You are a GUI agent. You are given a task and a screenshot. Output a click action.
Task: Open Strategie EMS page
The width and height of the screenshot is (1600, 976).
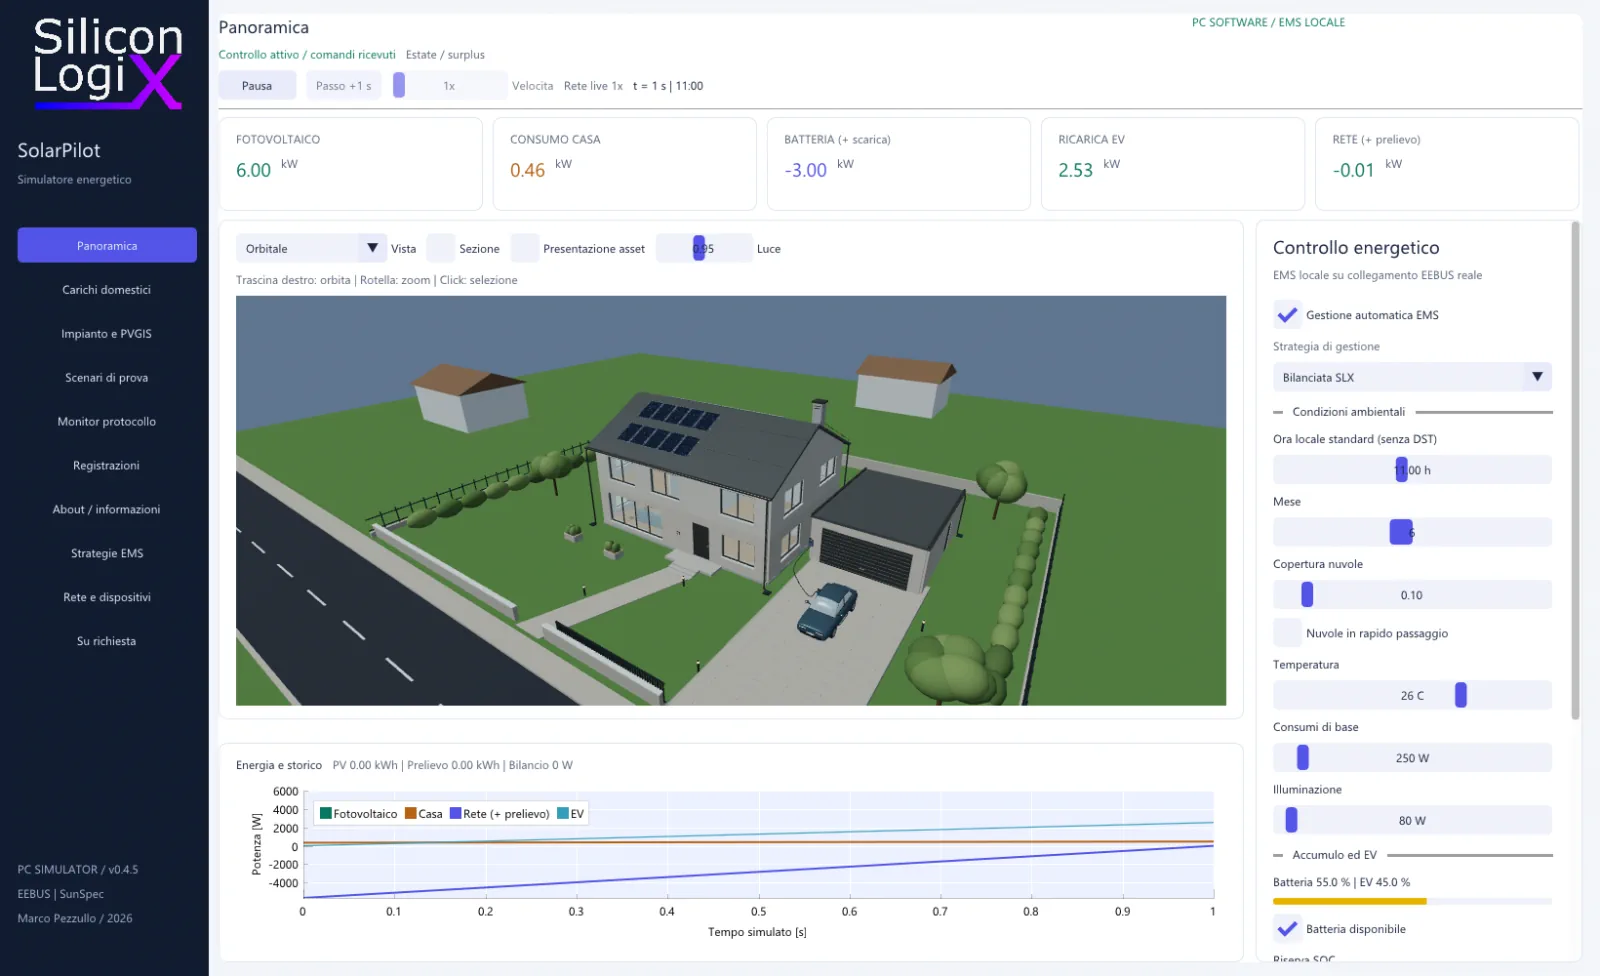[107, 553]
